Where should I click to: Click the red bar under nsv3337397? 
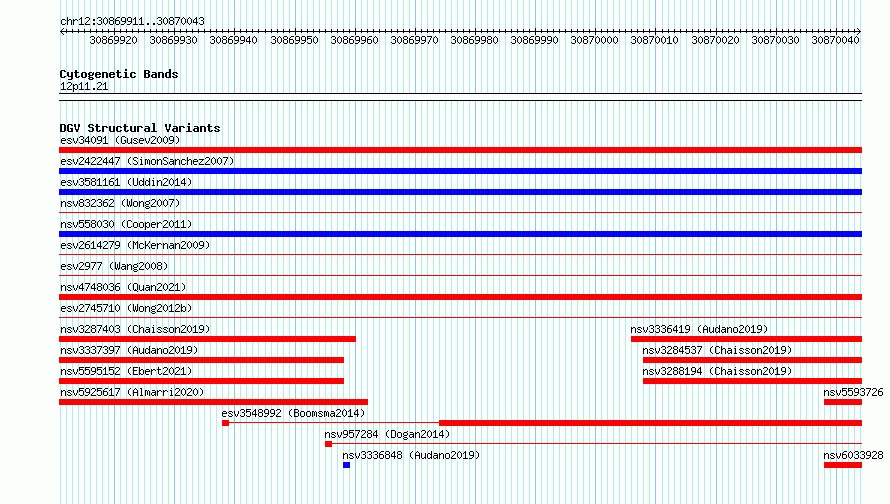tap(201, 360)
